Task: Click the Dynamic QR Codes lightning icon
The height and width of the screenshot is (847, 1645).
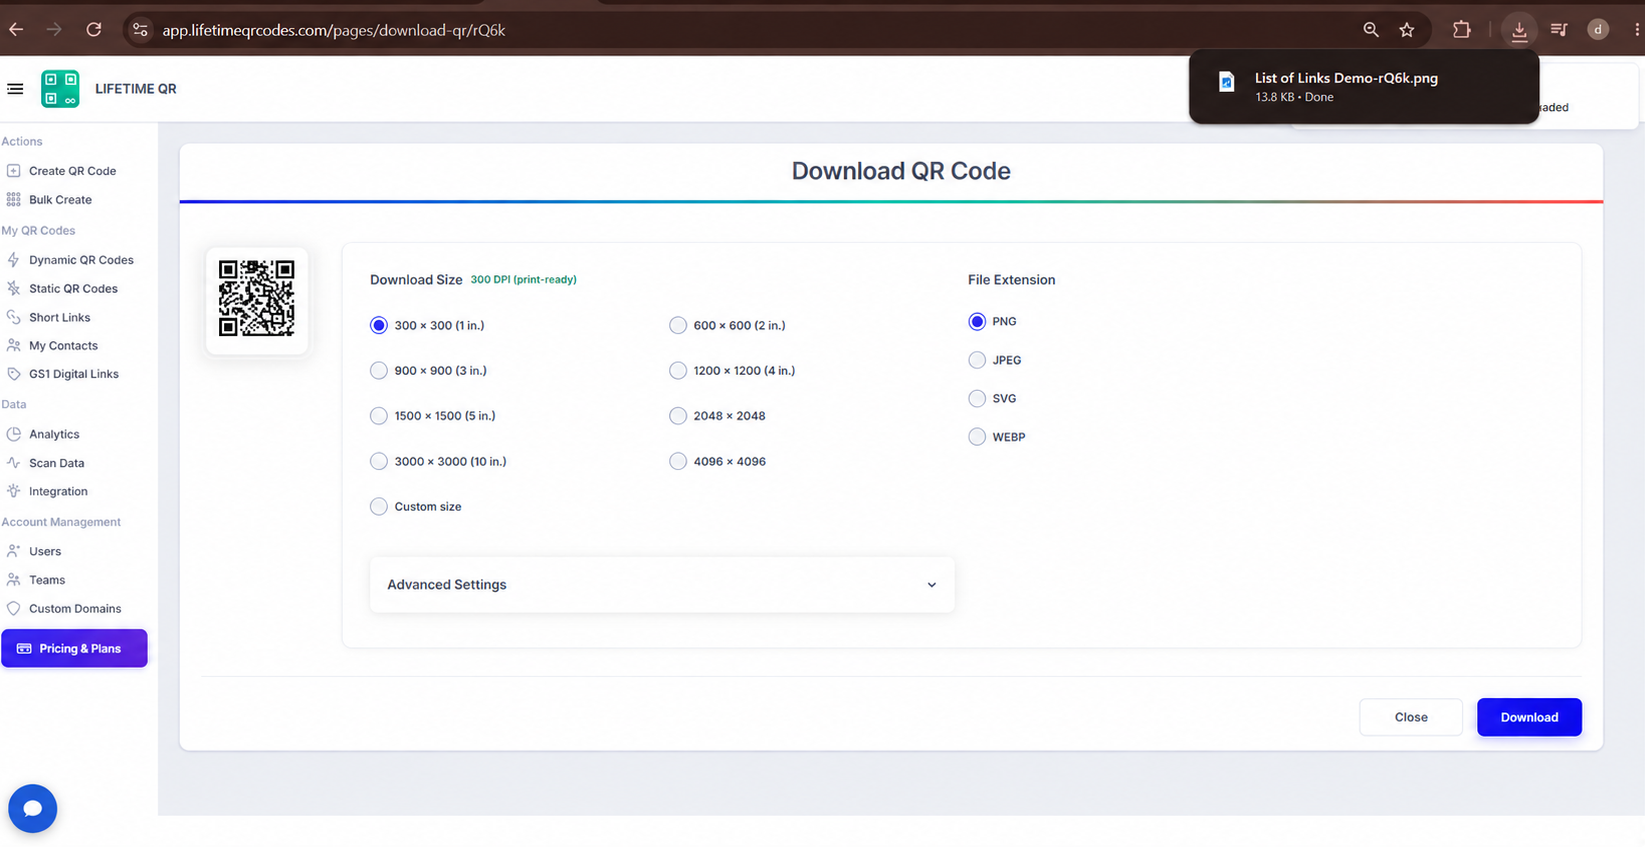Action: (x=14, y=260)
